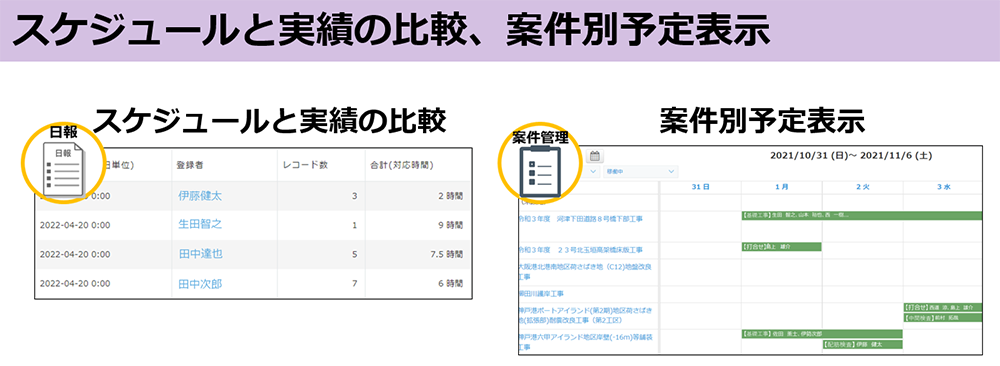Open registrant link 伊藤健太

tap(200, 196)
